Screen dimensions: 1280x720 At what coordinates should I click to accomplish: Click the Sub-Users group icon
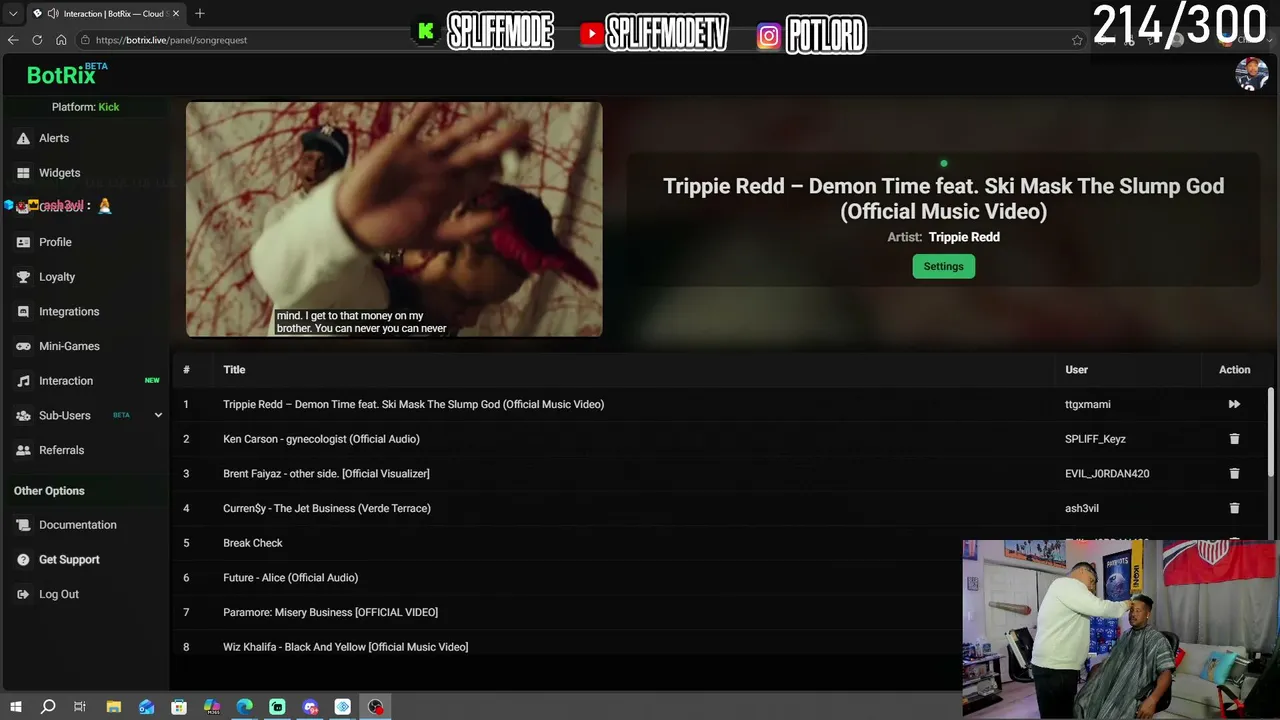23,415
